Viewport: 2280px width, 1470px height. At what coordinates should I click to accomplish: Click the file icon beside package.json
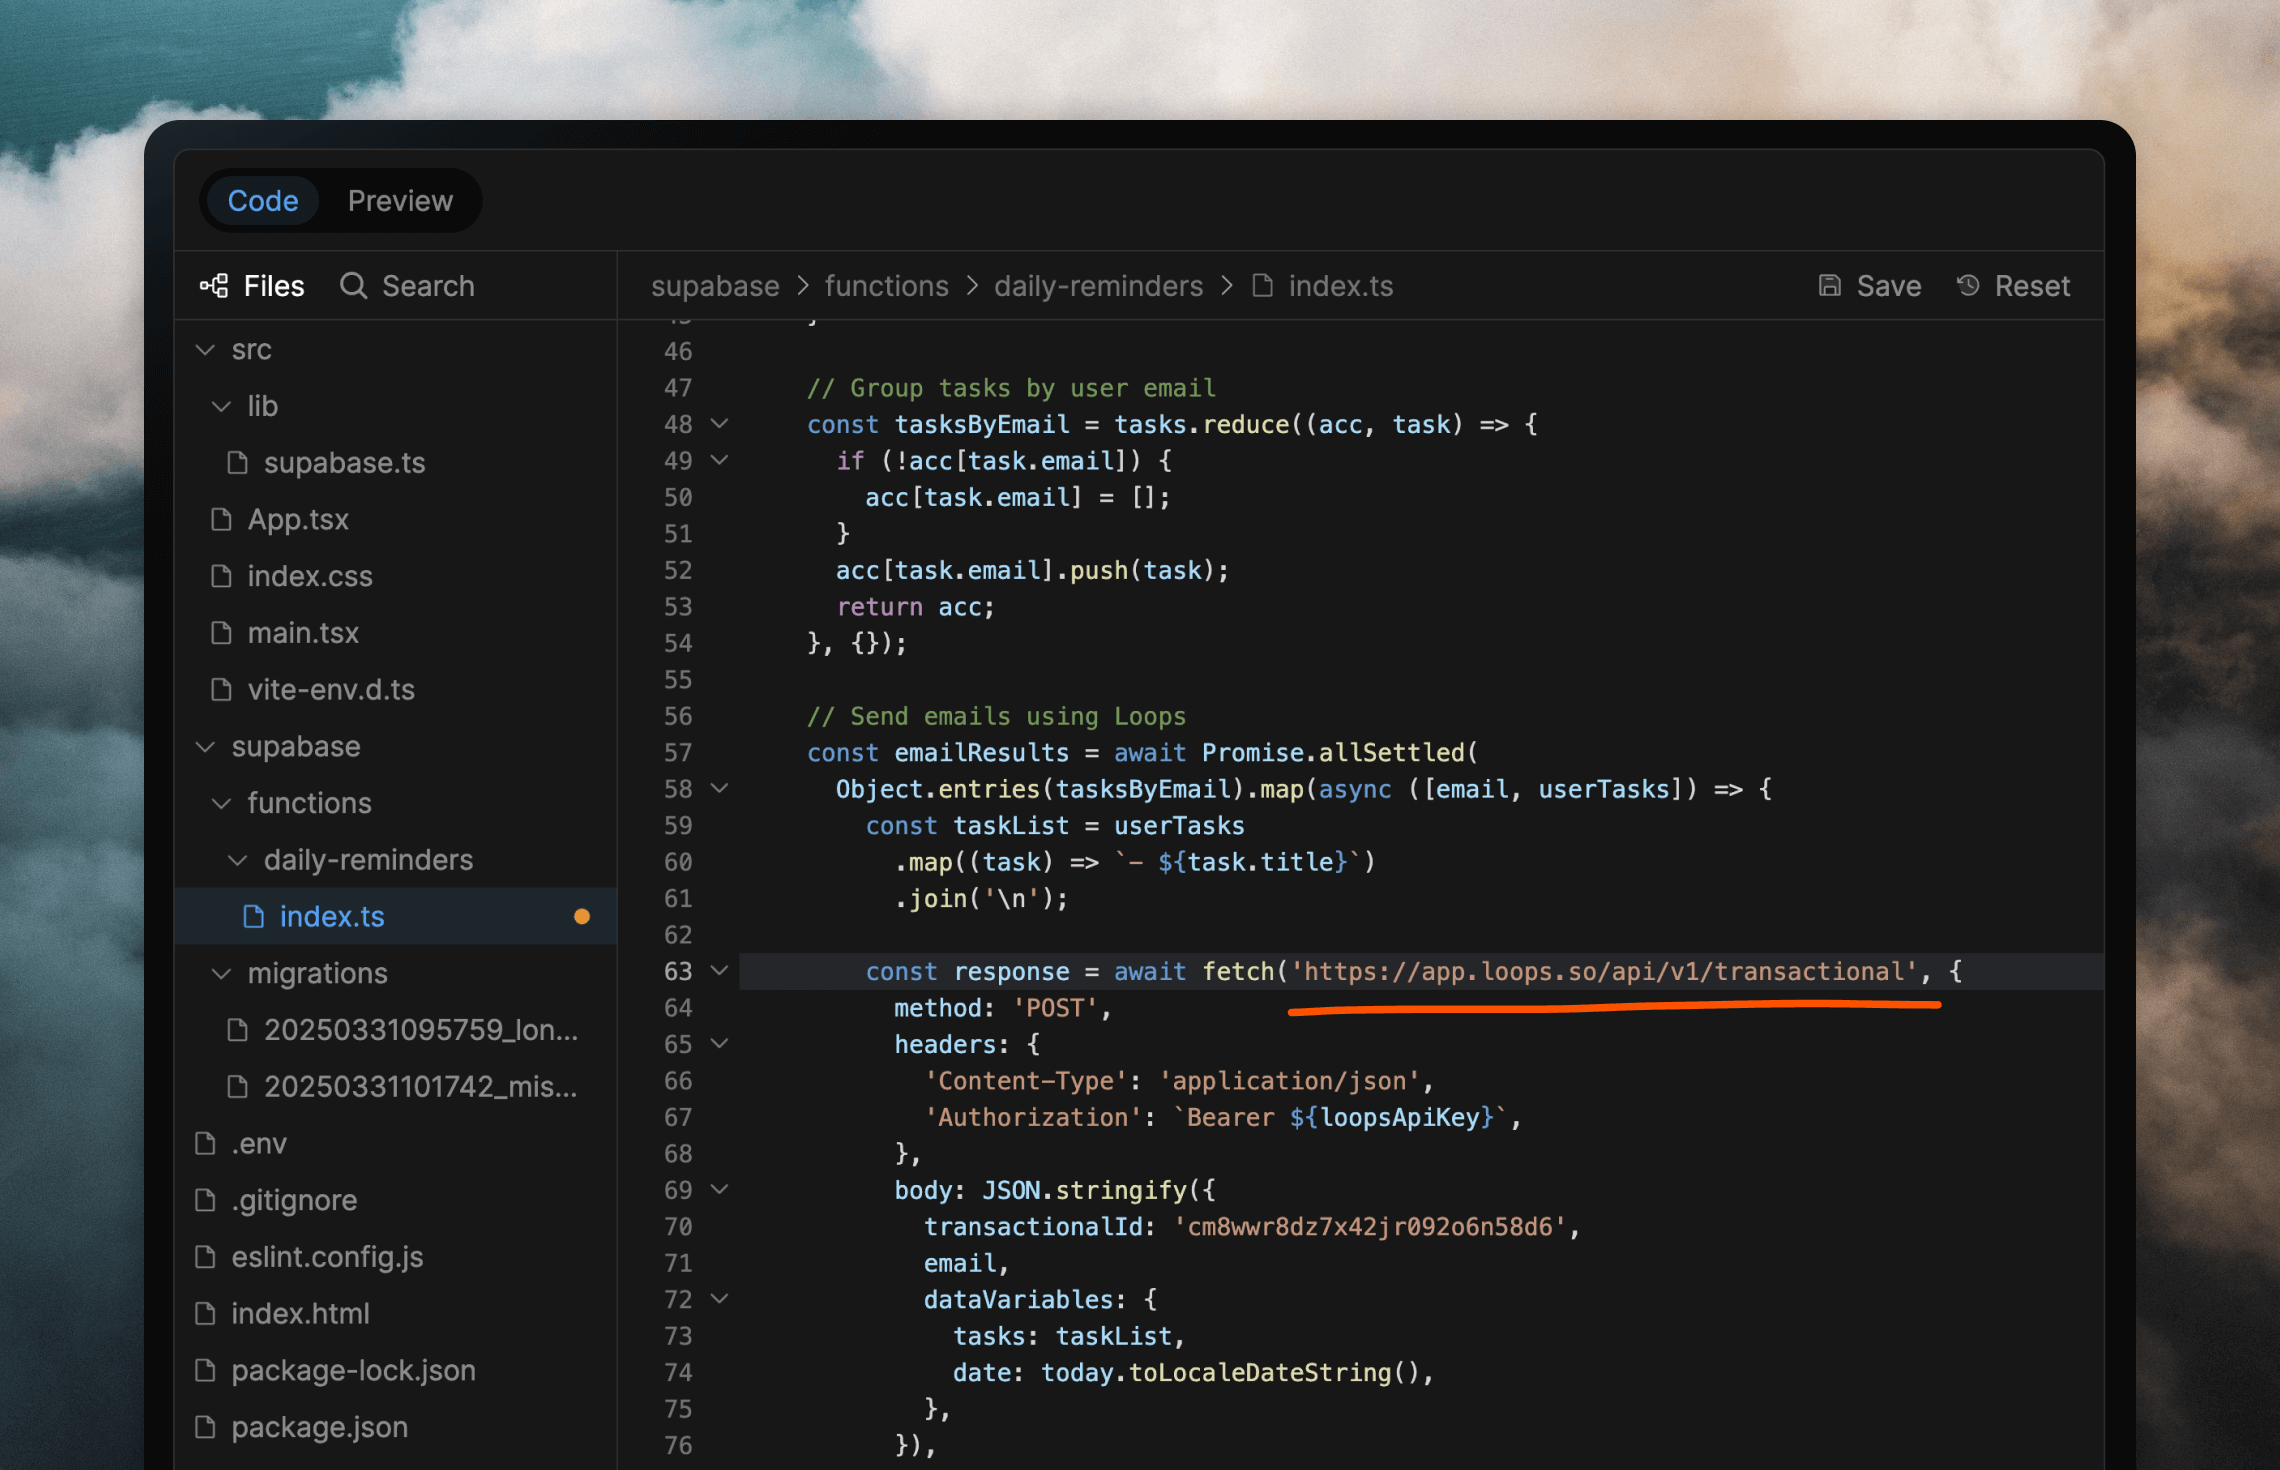point(206,1427)
